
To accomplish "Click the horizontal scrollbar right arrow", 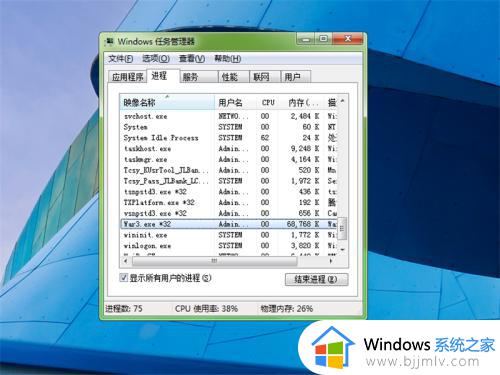I will click(331, 261).
